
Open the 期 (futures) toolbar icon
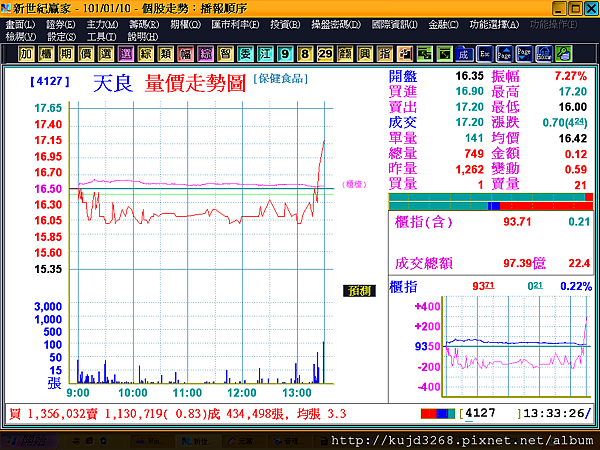(66, 54)
